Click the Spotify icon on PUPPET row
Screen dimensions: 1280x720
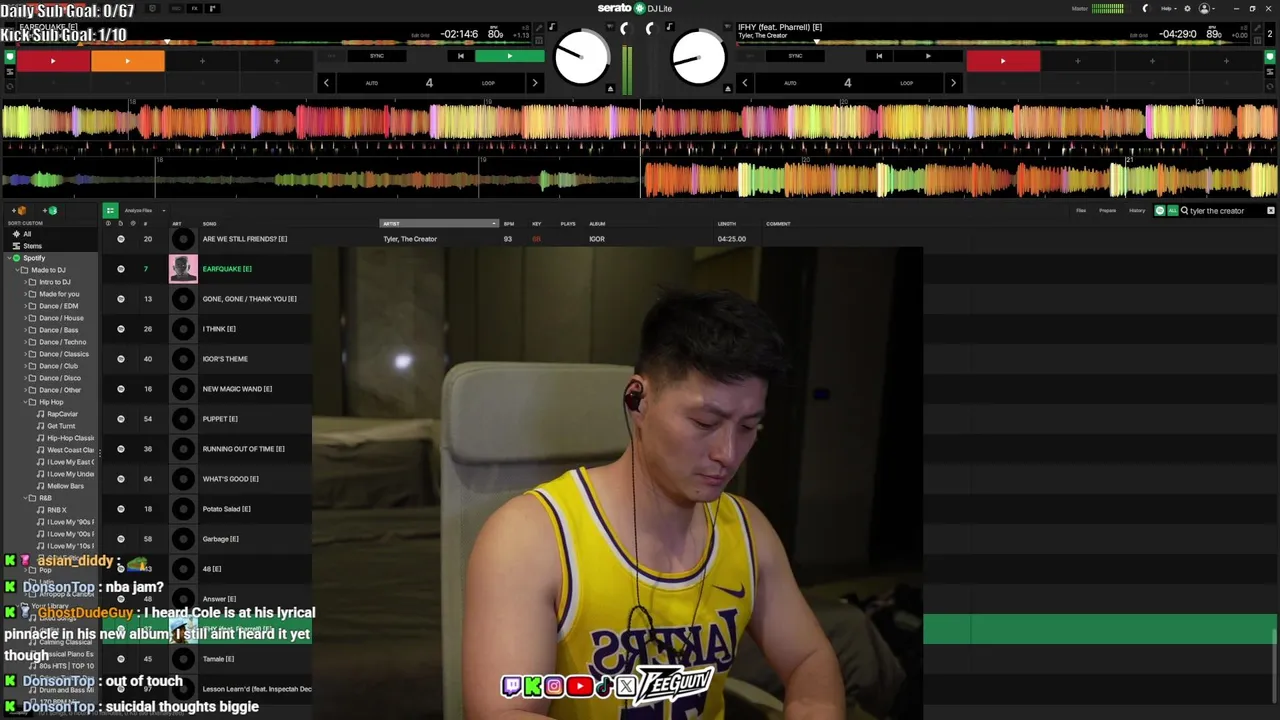pyautogui.click(x=121, y=419)
